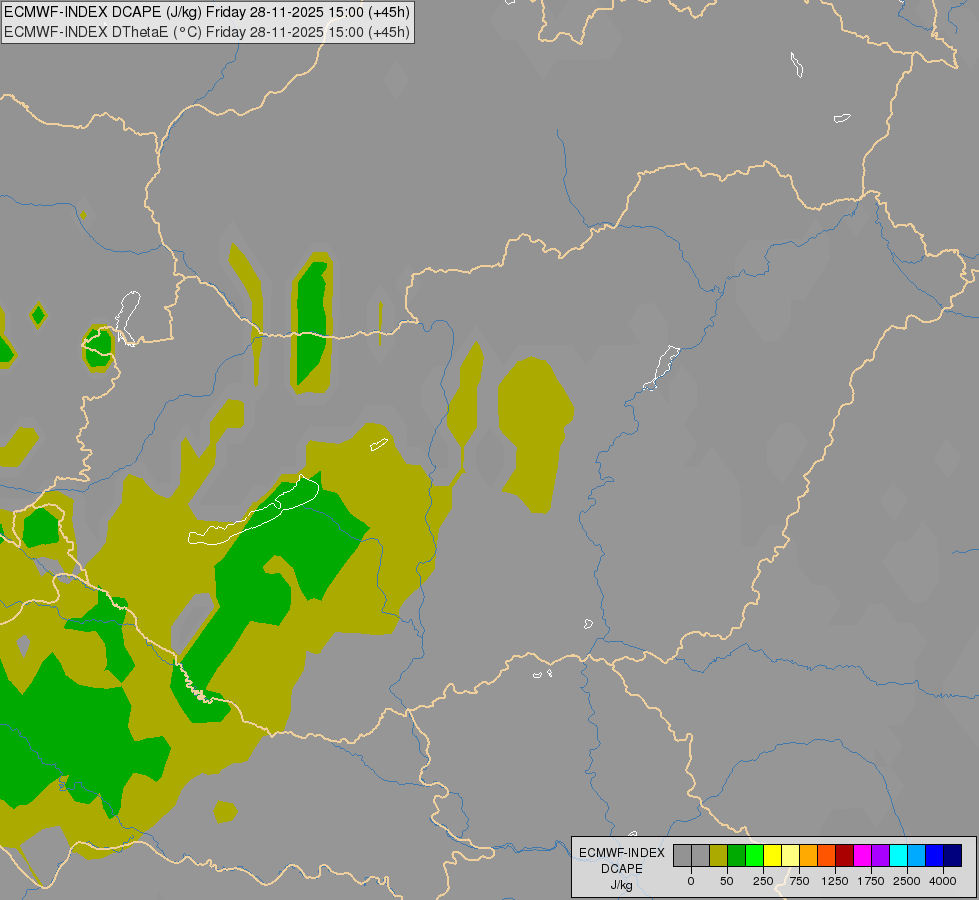
Task: Select the cyan legend swatch
Action: (898, 855)
